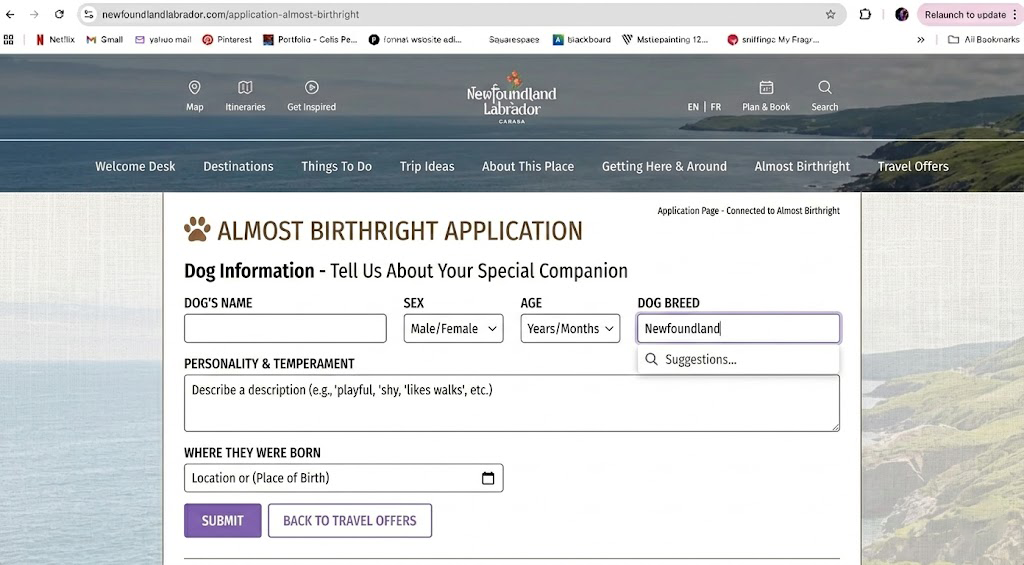Click the Suggestions search row
Viewport: 1024px width, 565px height.
(x=739, y=359)
